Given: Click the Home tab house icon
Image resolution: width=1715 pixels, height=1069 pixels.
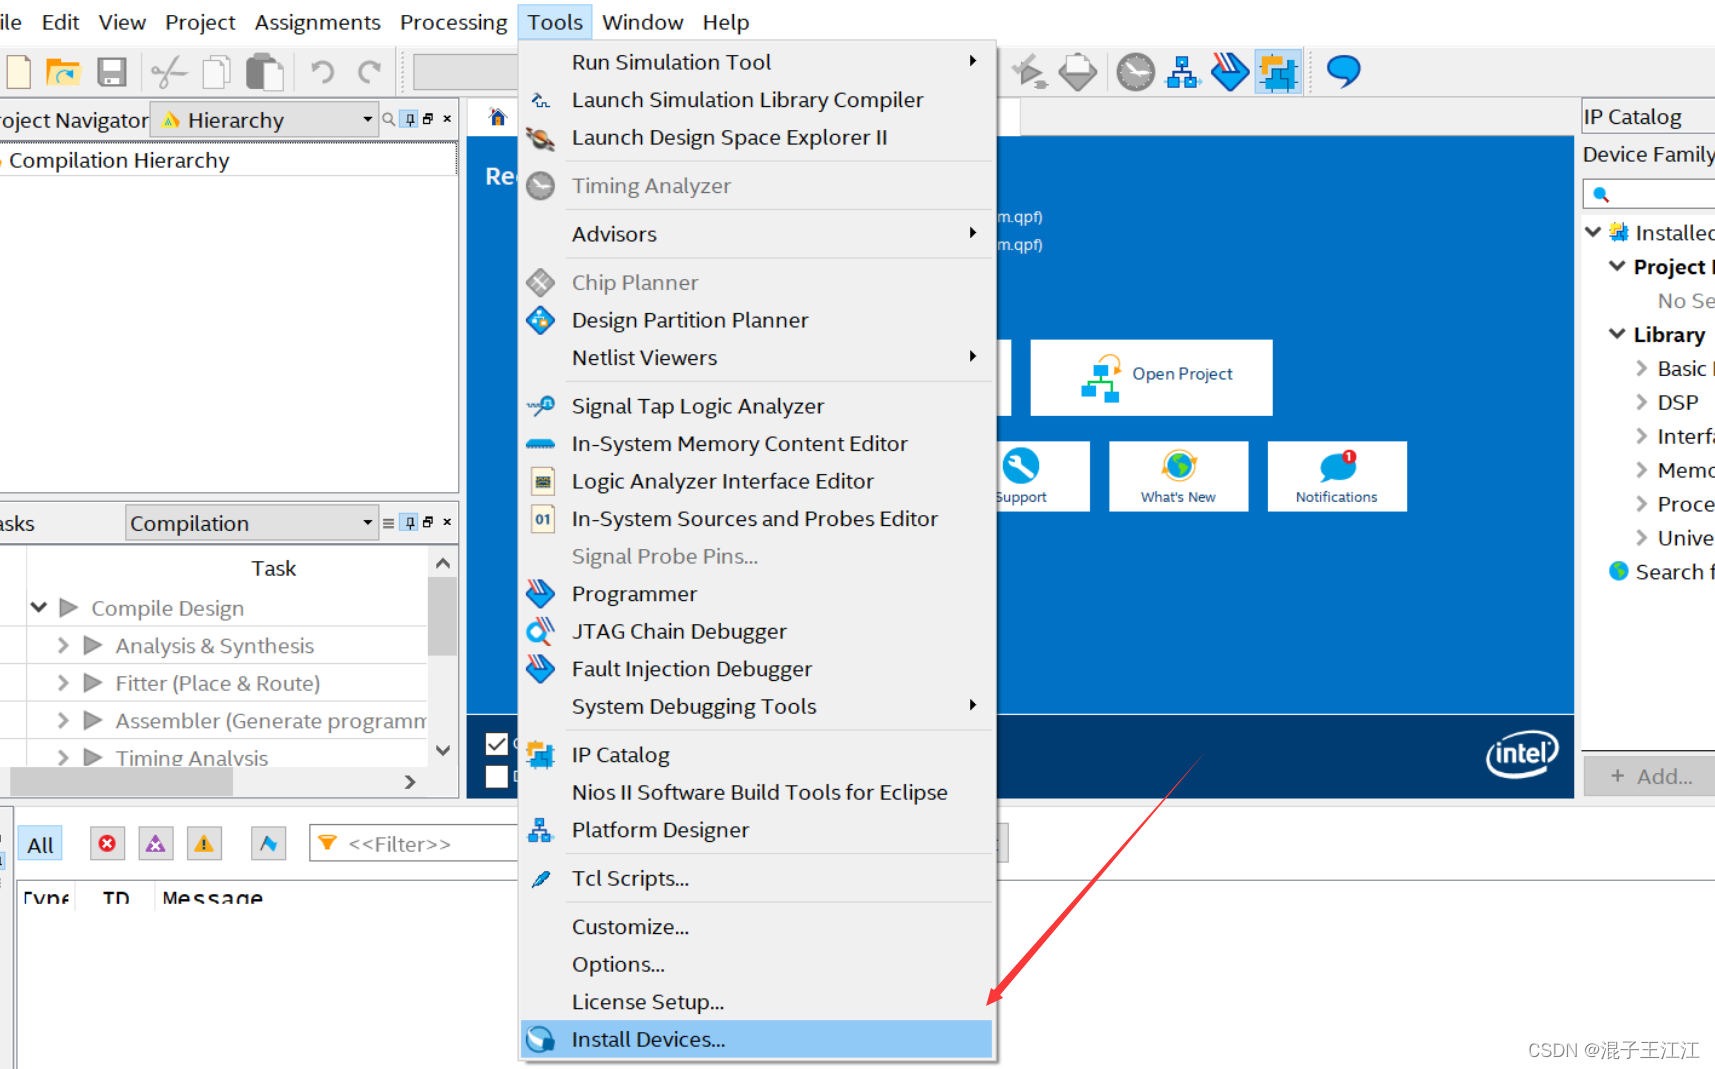Looking at the screenshot, I should (x=497, y=118).
